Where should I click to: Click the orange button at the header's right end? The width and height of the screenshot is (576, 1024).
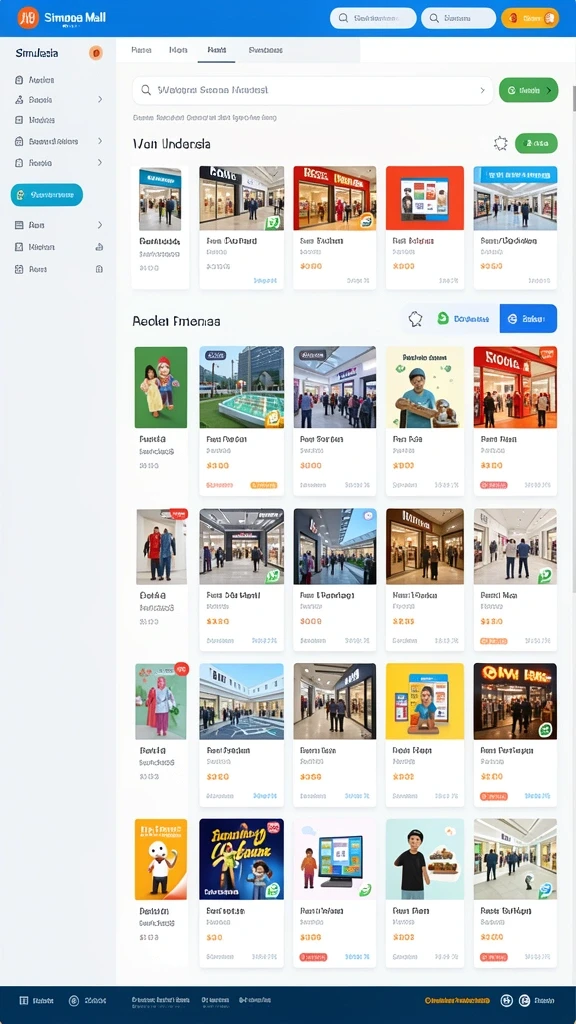[530, 18]
